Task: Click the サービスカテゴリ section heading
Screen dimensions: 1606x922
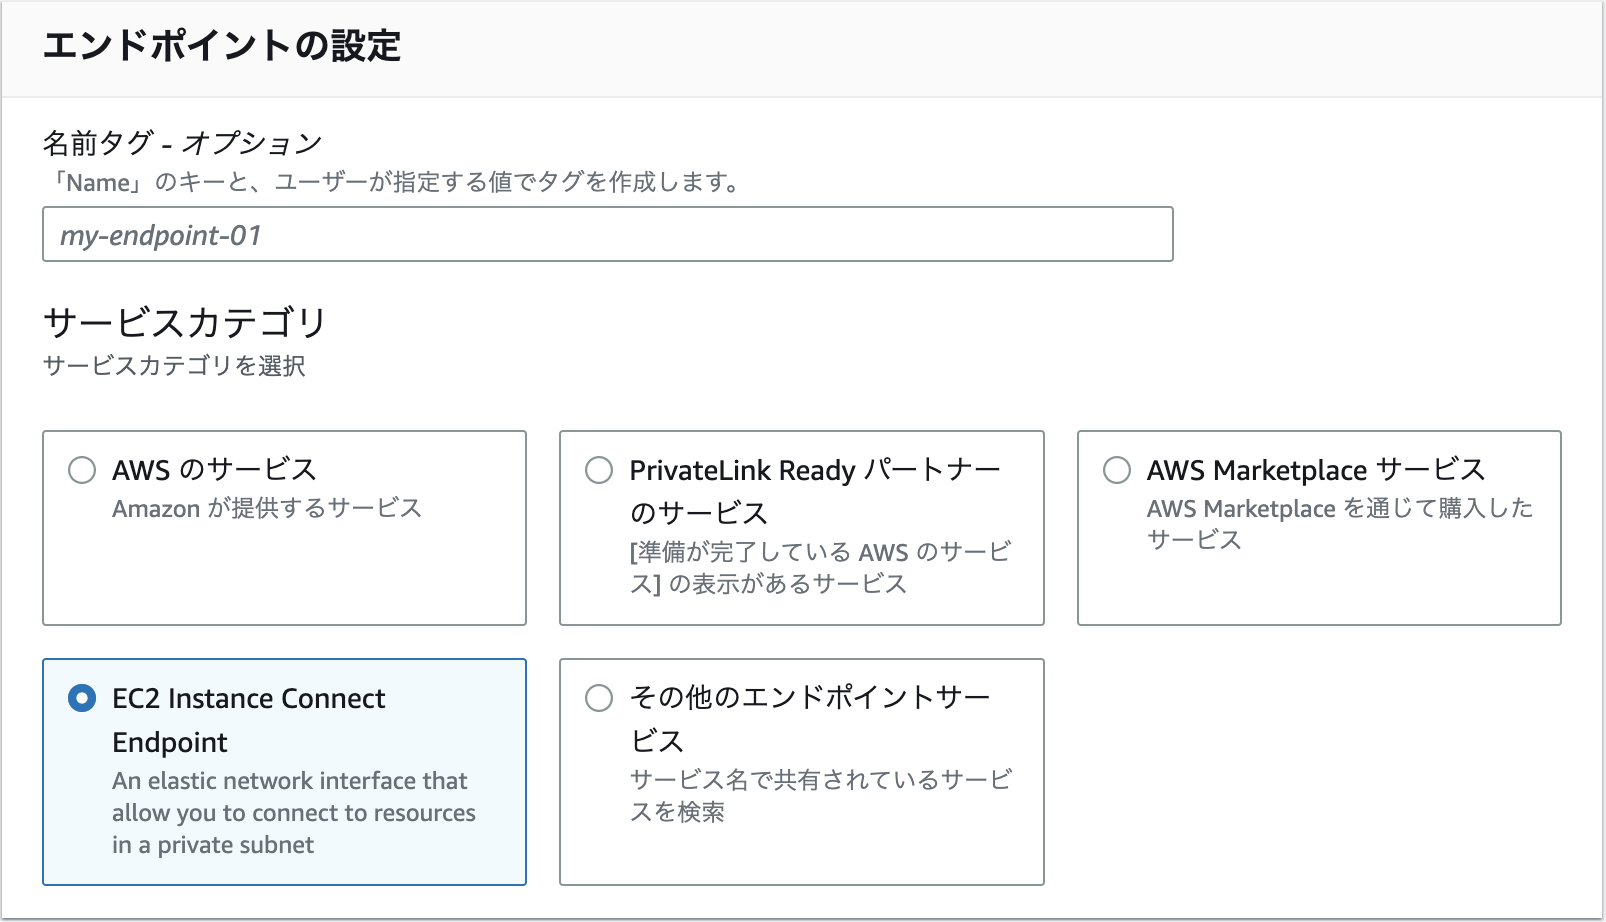Action: [186, 322]
